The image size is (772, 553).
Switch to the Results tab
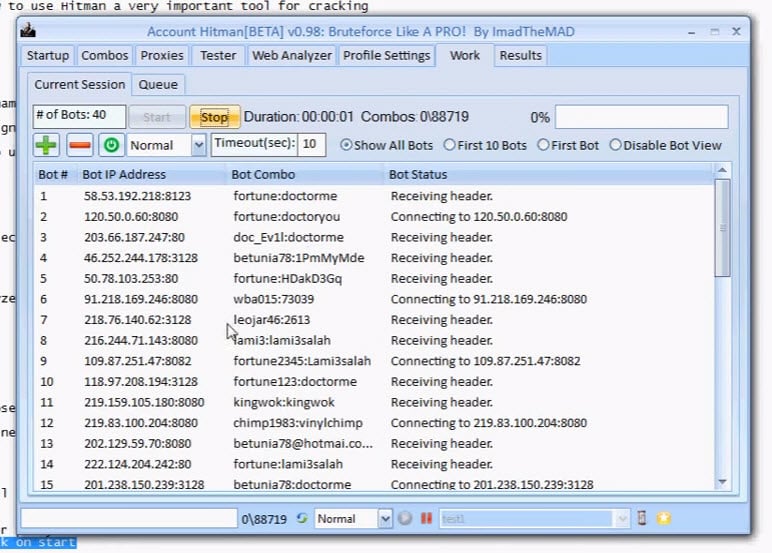point(520,55)
